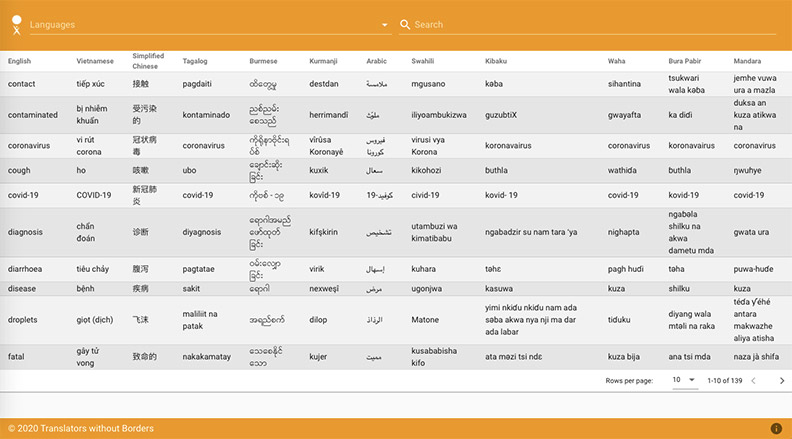Viewport: 792px width, 439px height.
Task: Select the Tagalog column header
Action: tap(195, 61)
